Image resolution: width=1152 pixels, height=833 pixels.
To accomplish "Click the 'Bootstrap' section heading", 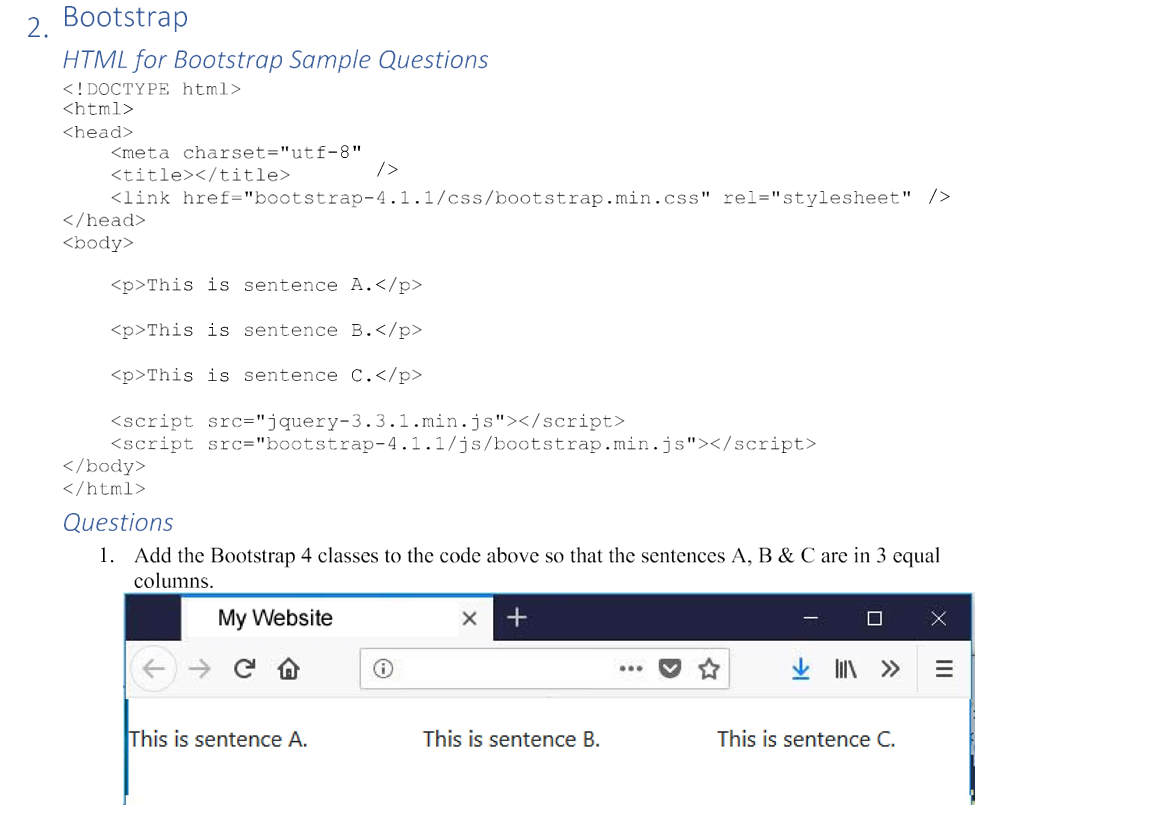I will click(x=126, y=17).
